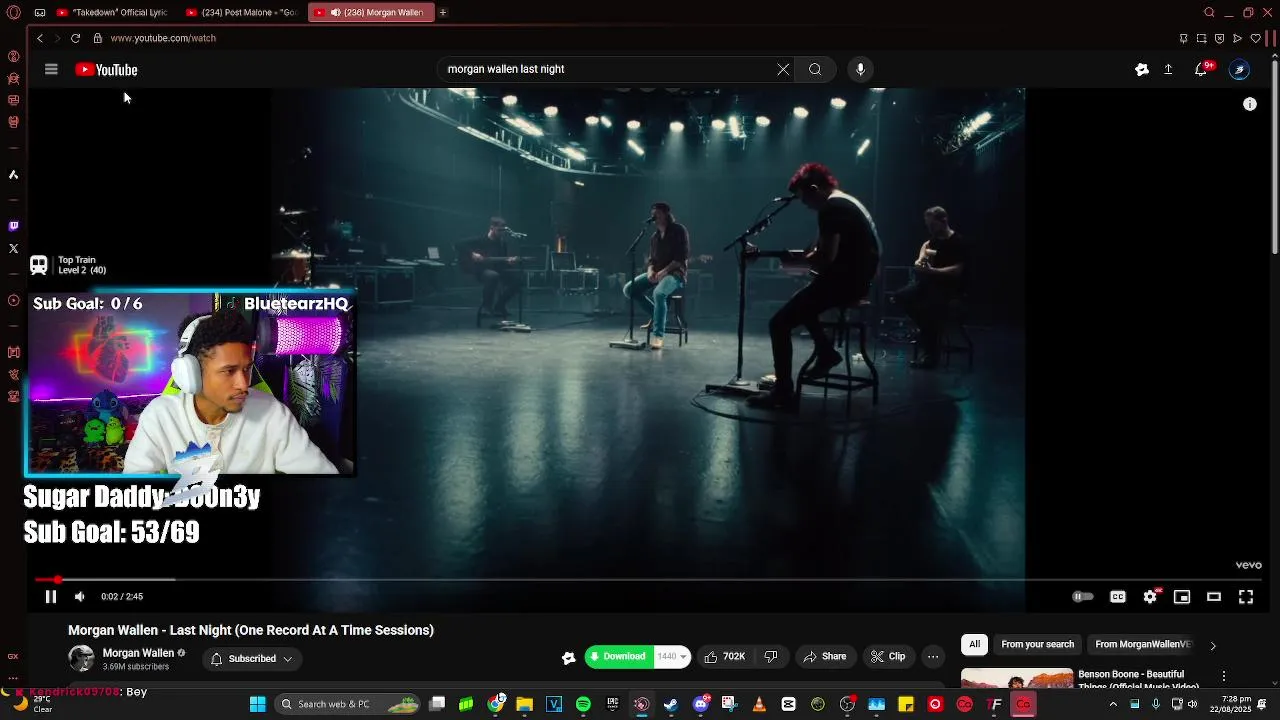This screenshot has height=720, width=1280.
Task: Open options for Benson Boone video
Action: tap(1223, 677)
